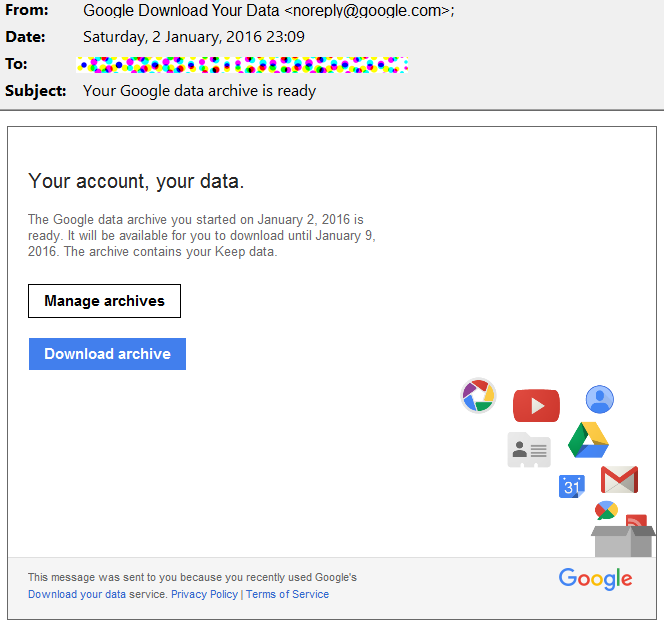This screenshot has height=627, width=664.
Task: Open the Terms of Service link
Action: pos(288,594)
